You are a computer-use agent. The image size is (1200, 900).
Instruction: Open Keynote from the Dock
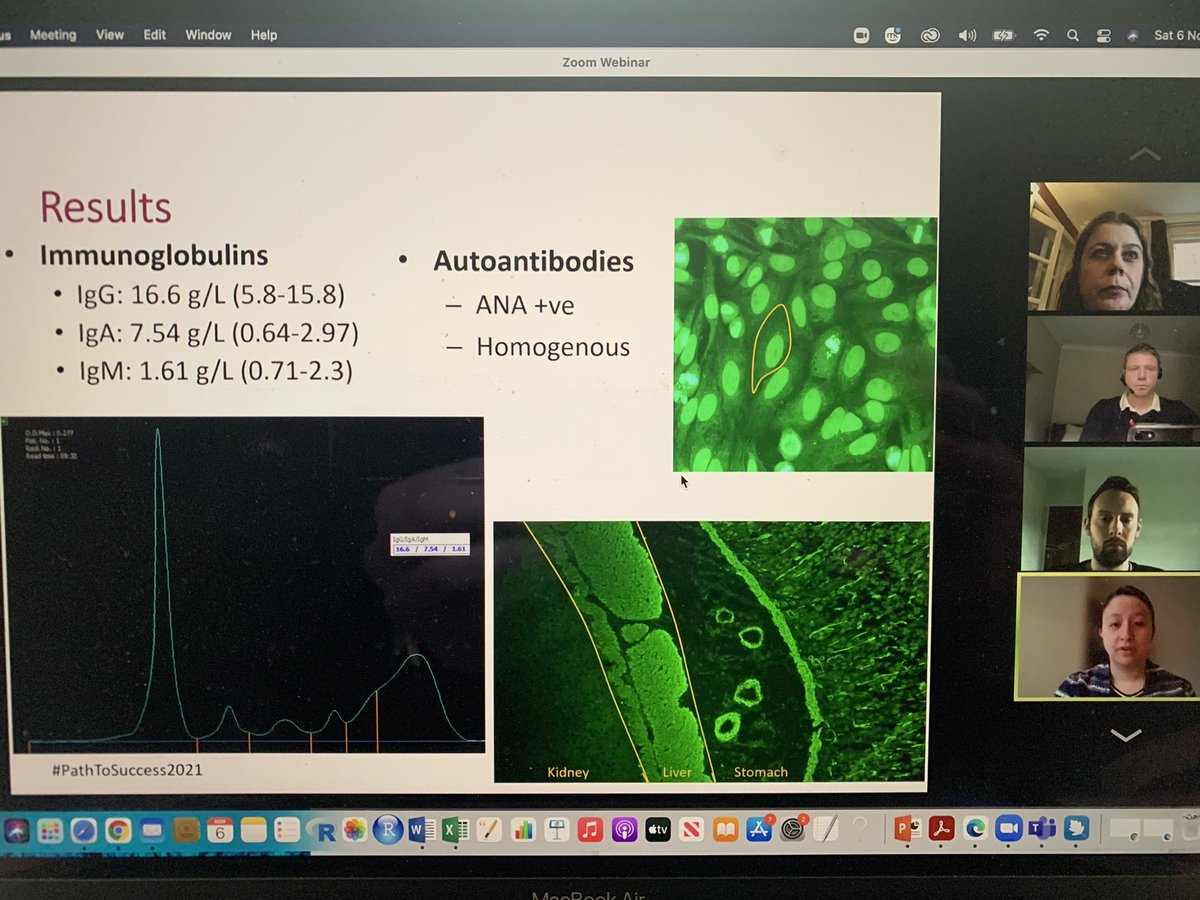pyautogui.click(x=557, y=830)
